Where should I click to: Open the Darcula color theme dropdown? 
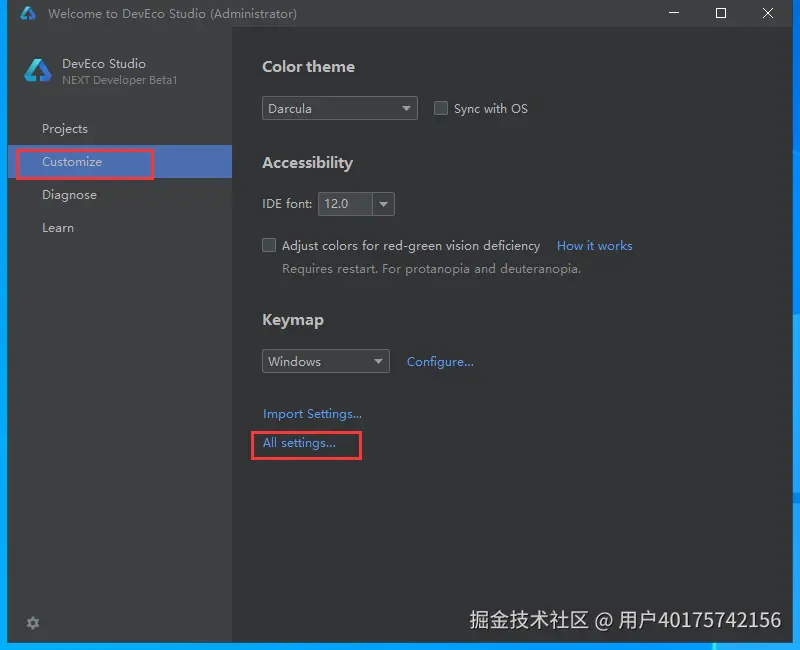tap(340, 108)
